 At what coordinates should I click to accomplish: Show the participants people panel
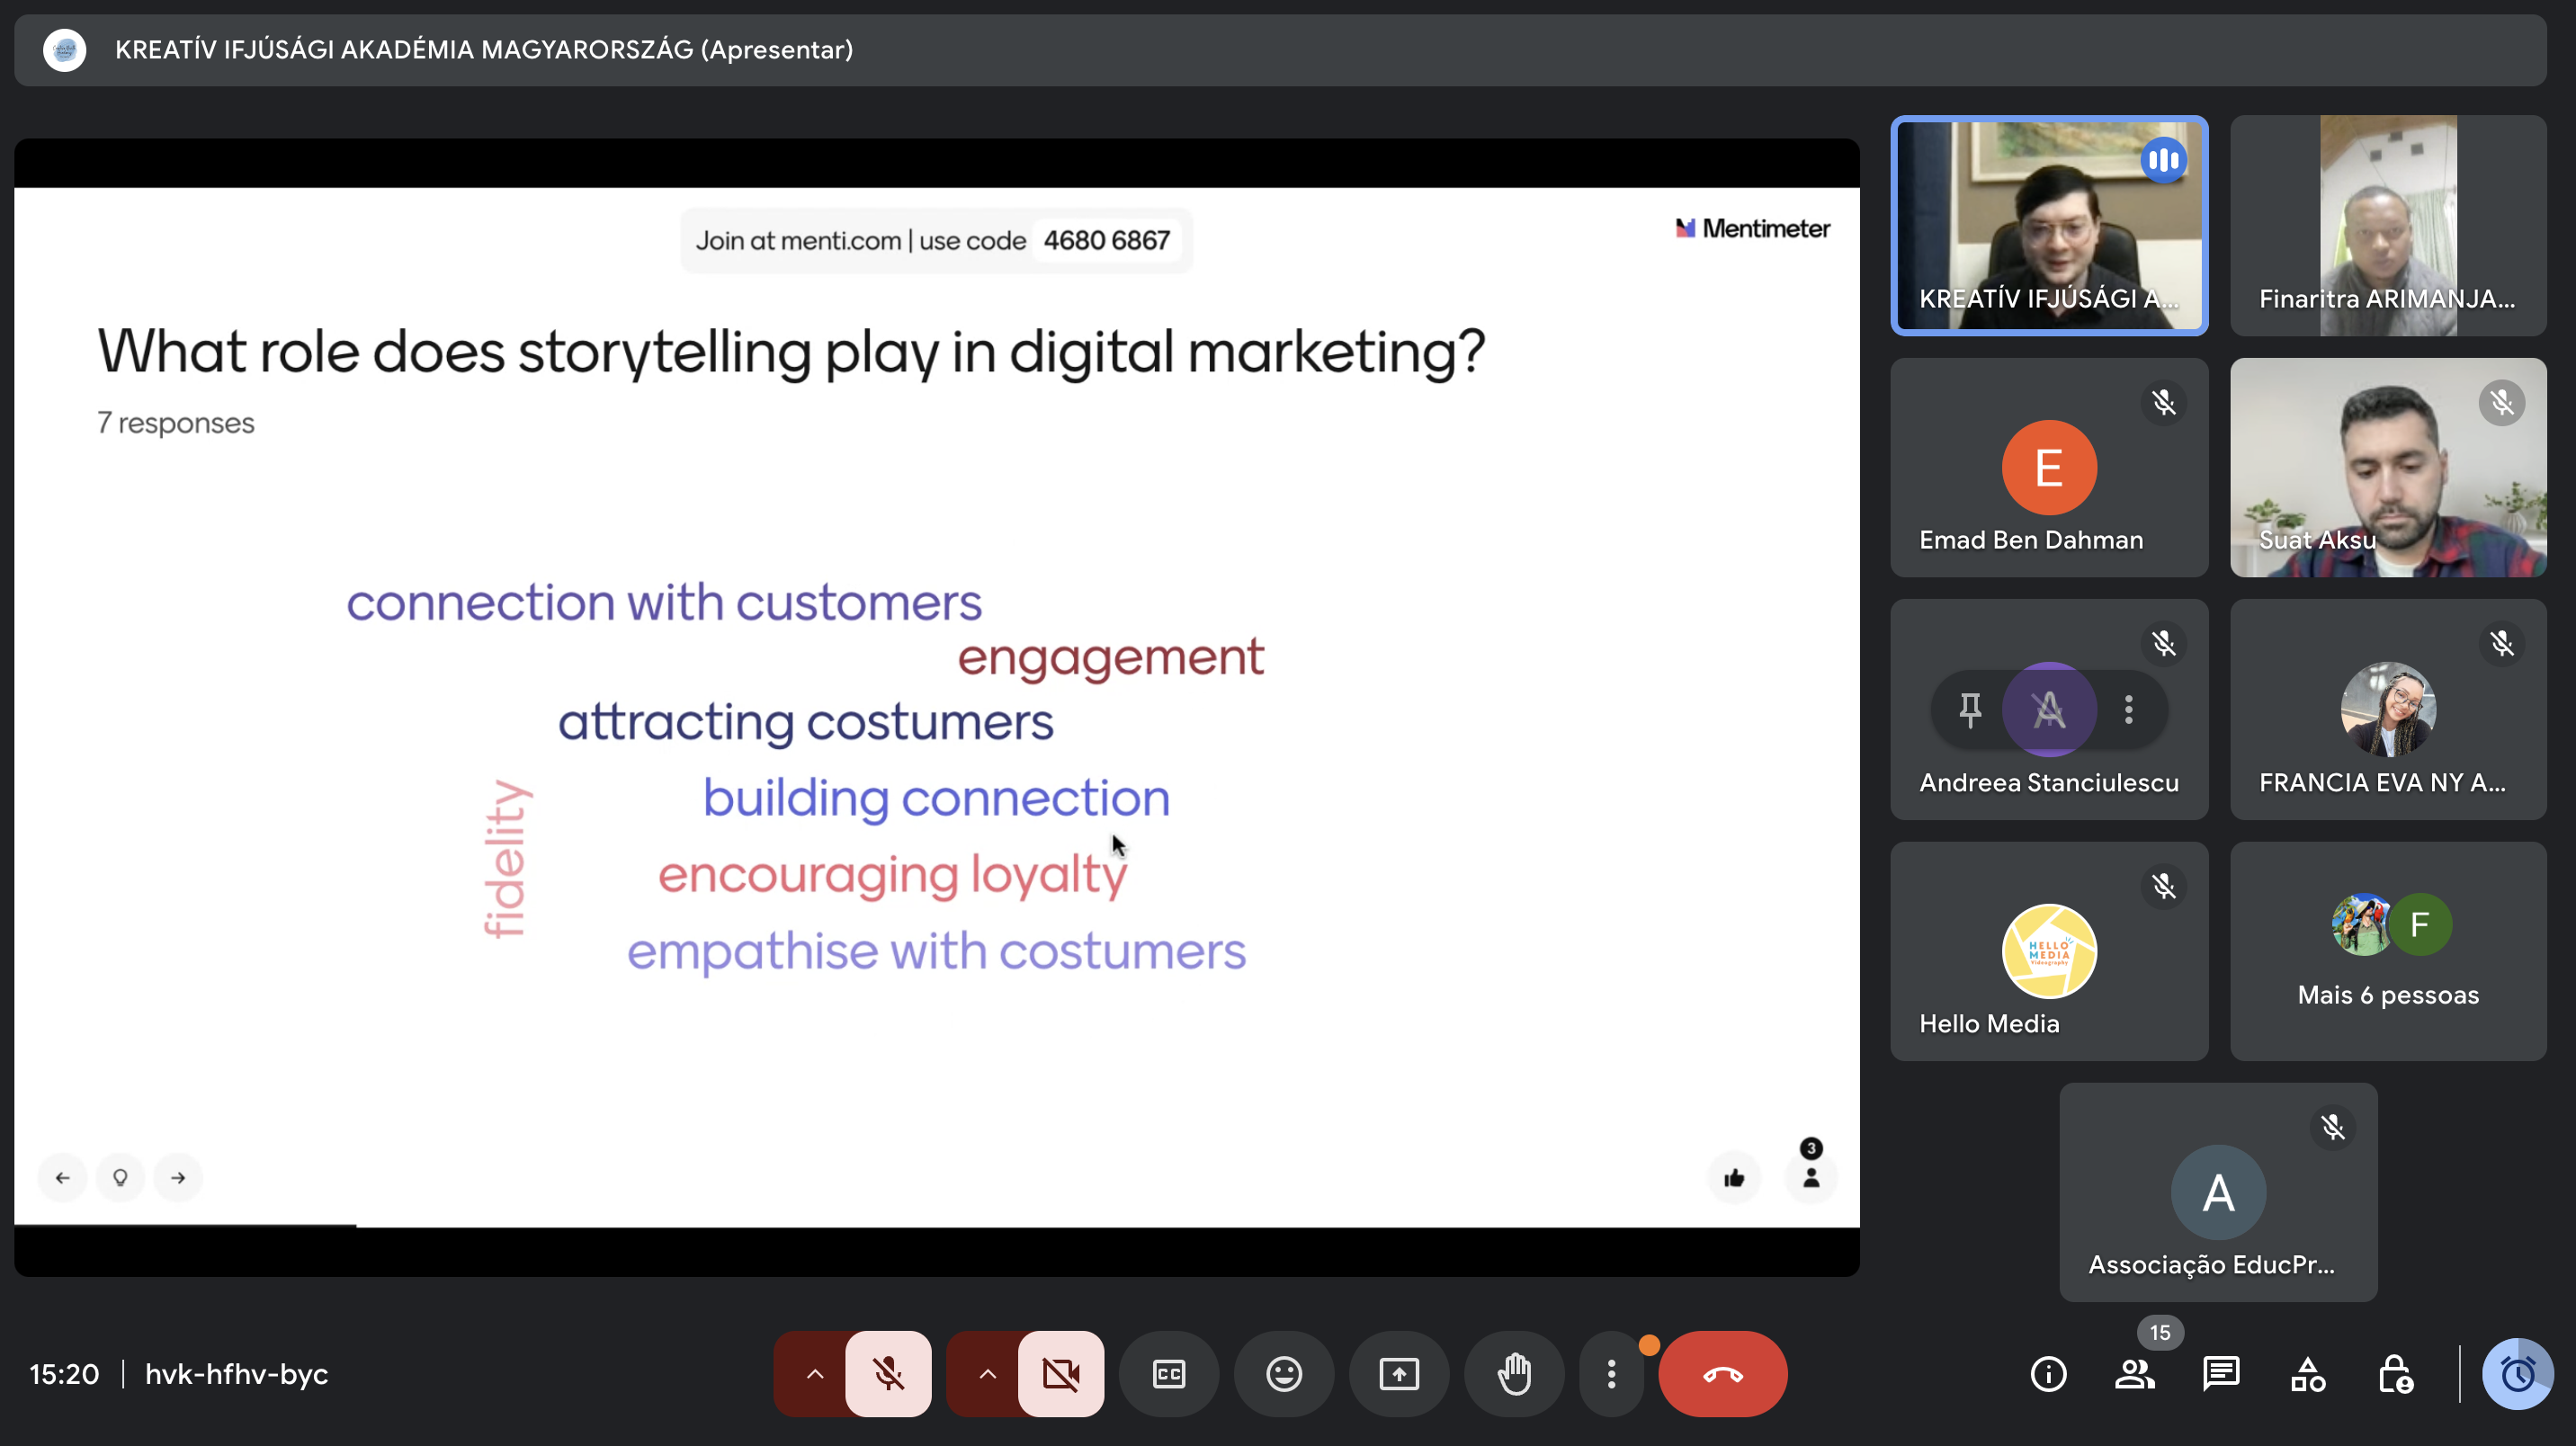[x=2135, y=1374]
